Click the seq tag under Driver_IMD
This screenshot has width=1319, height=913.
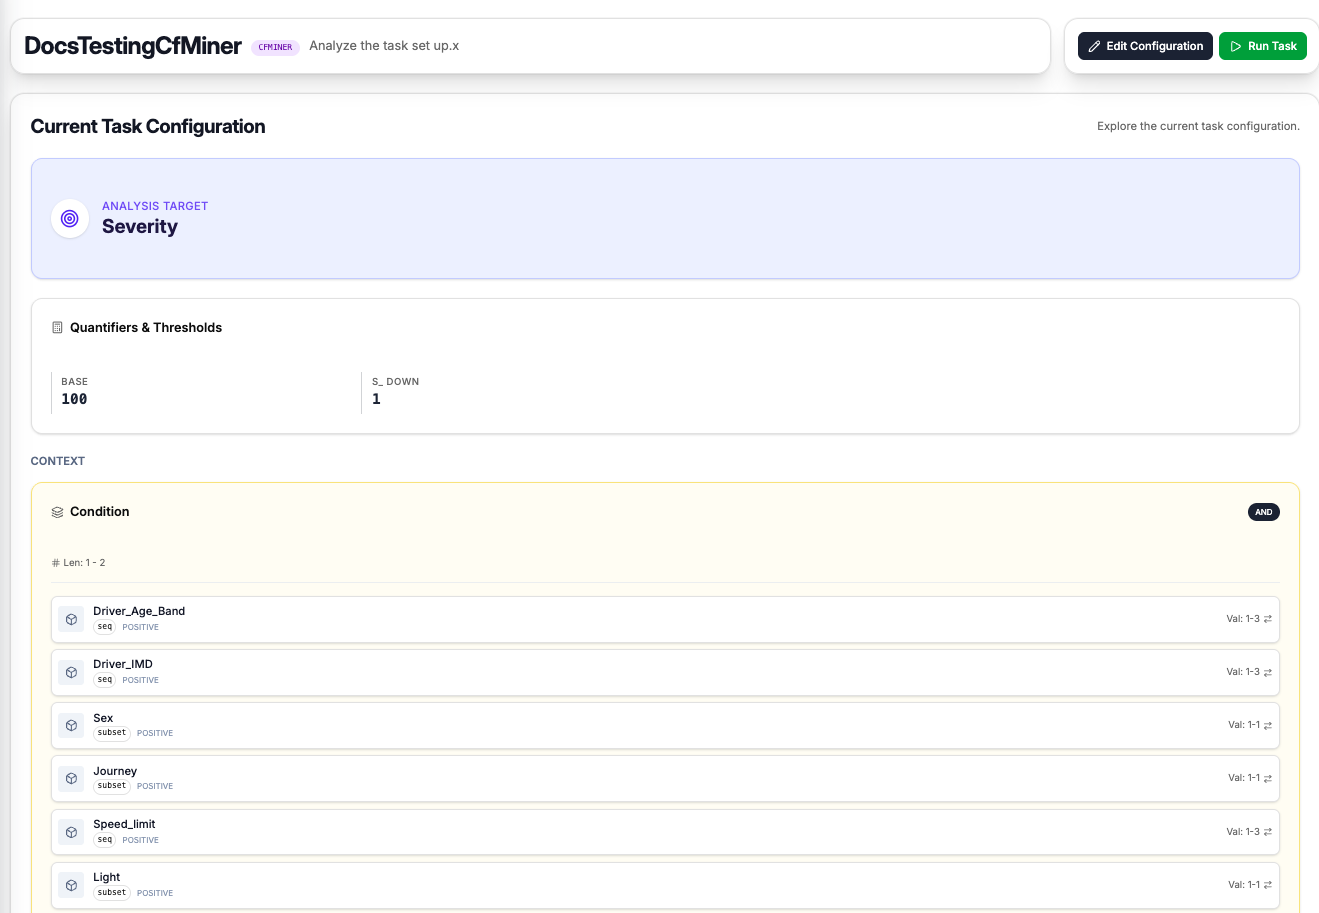tap(105, 680)
